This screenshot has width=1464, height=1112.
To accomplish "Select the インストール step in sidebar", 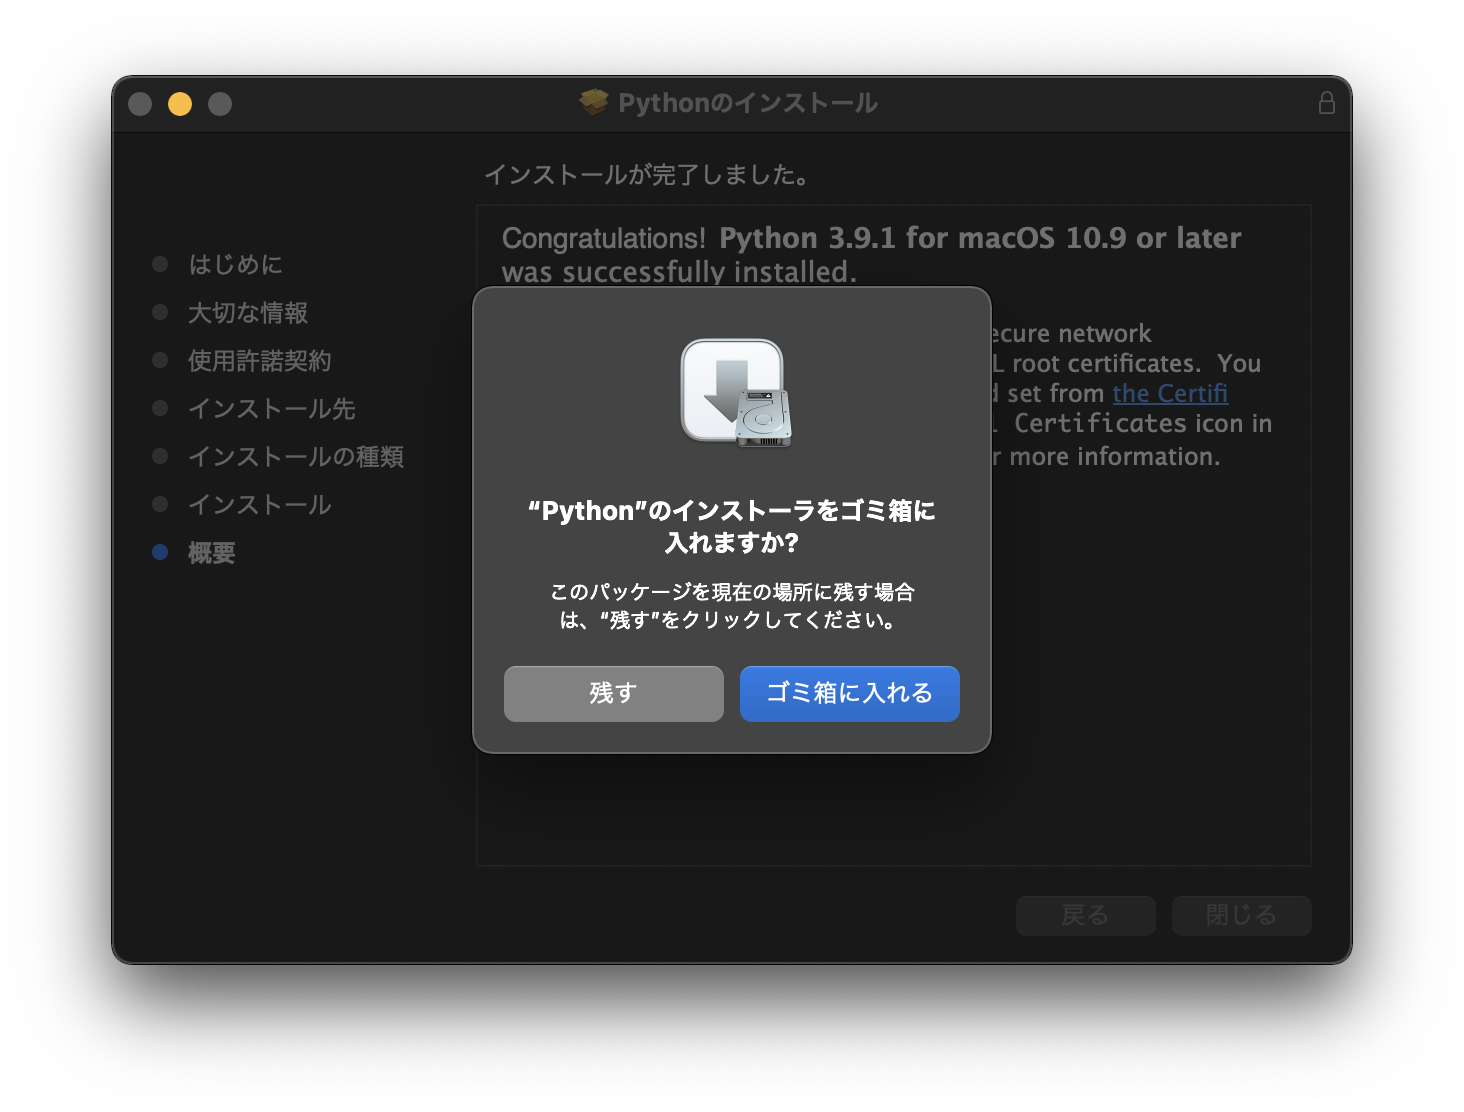I will coord(259,504).
